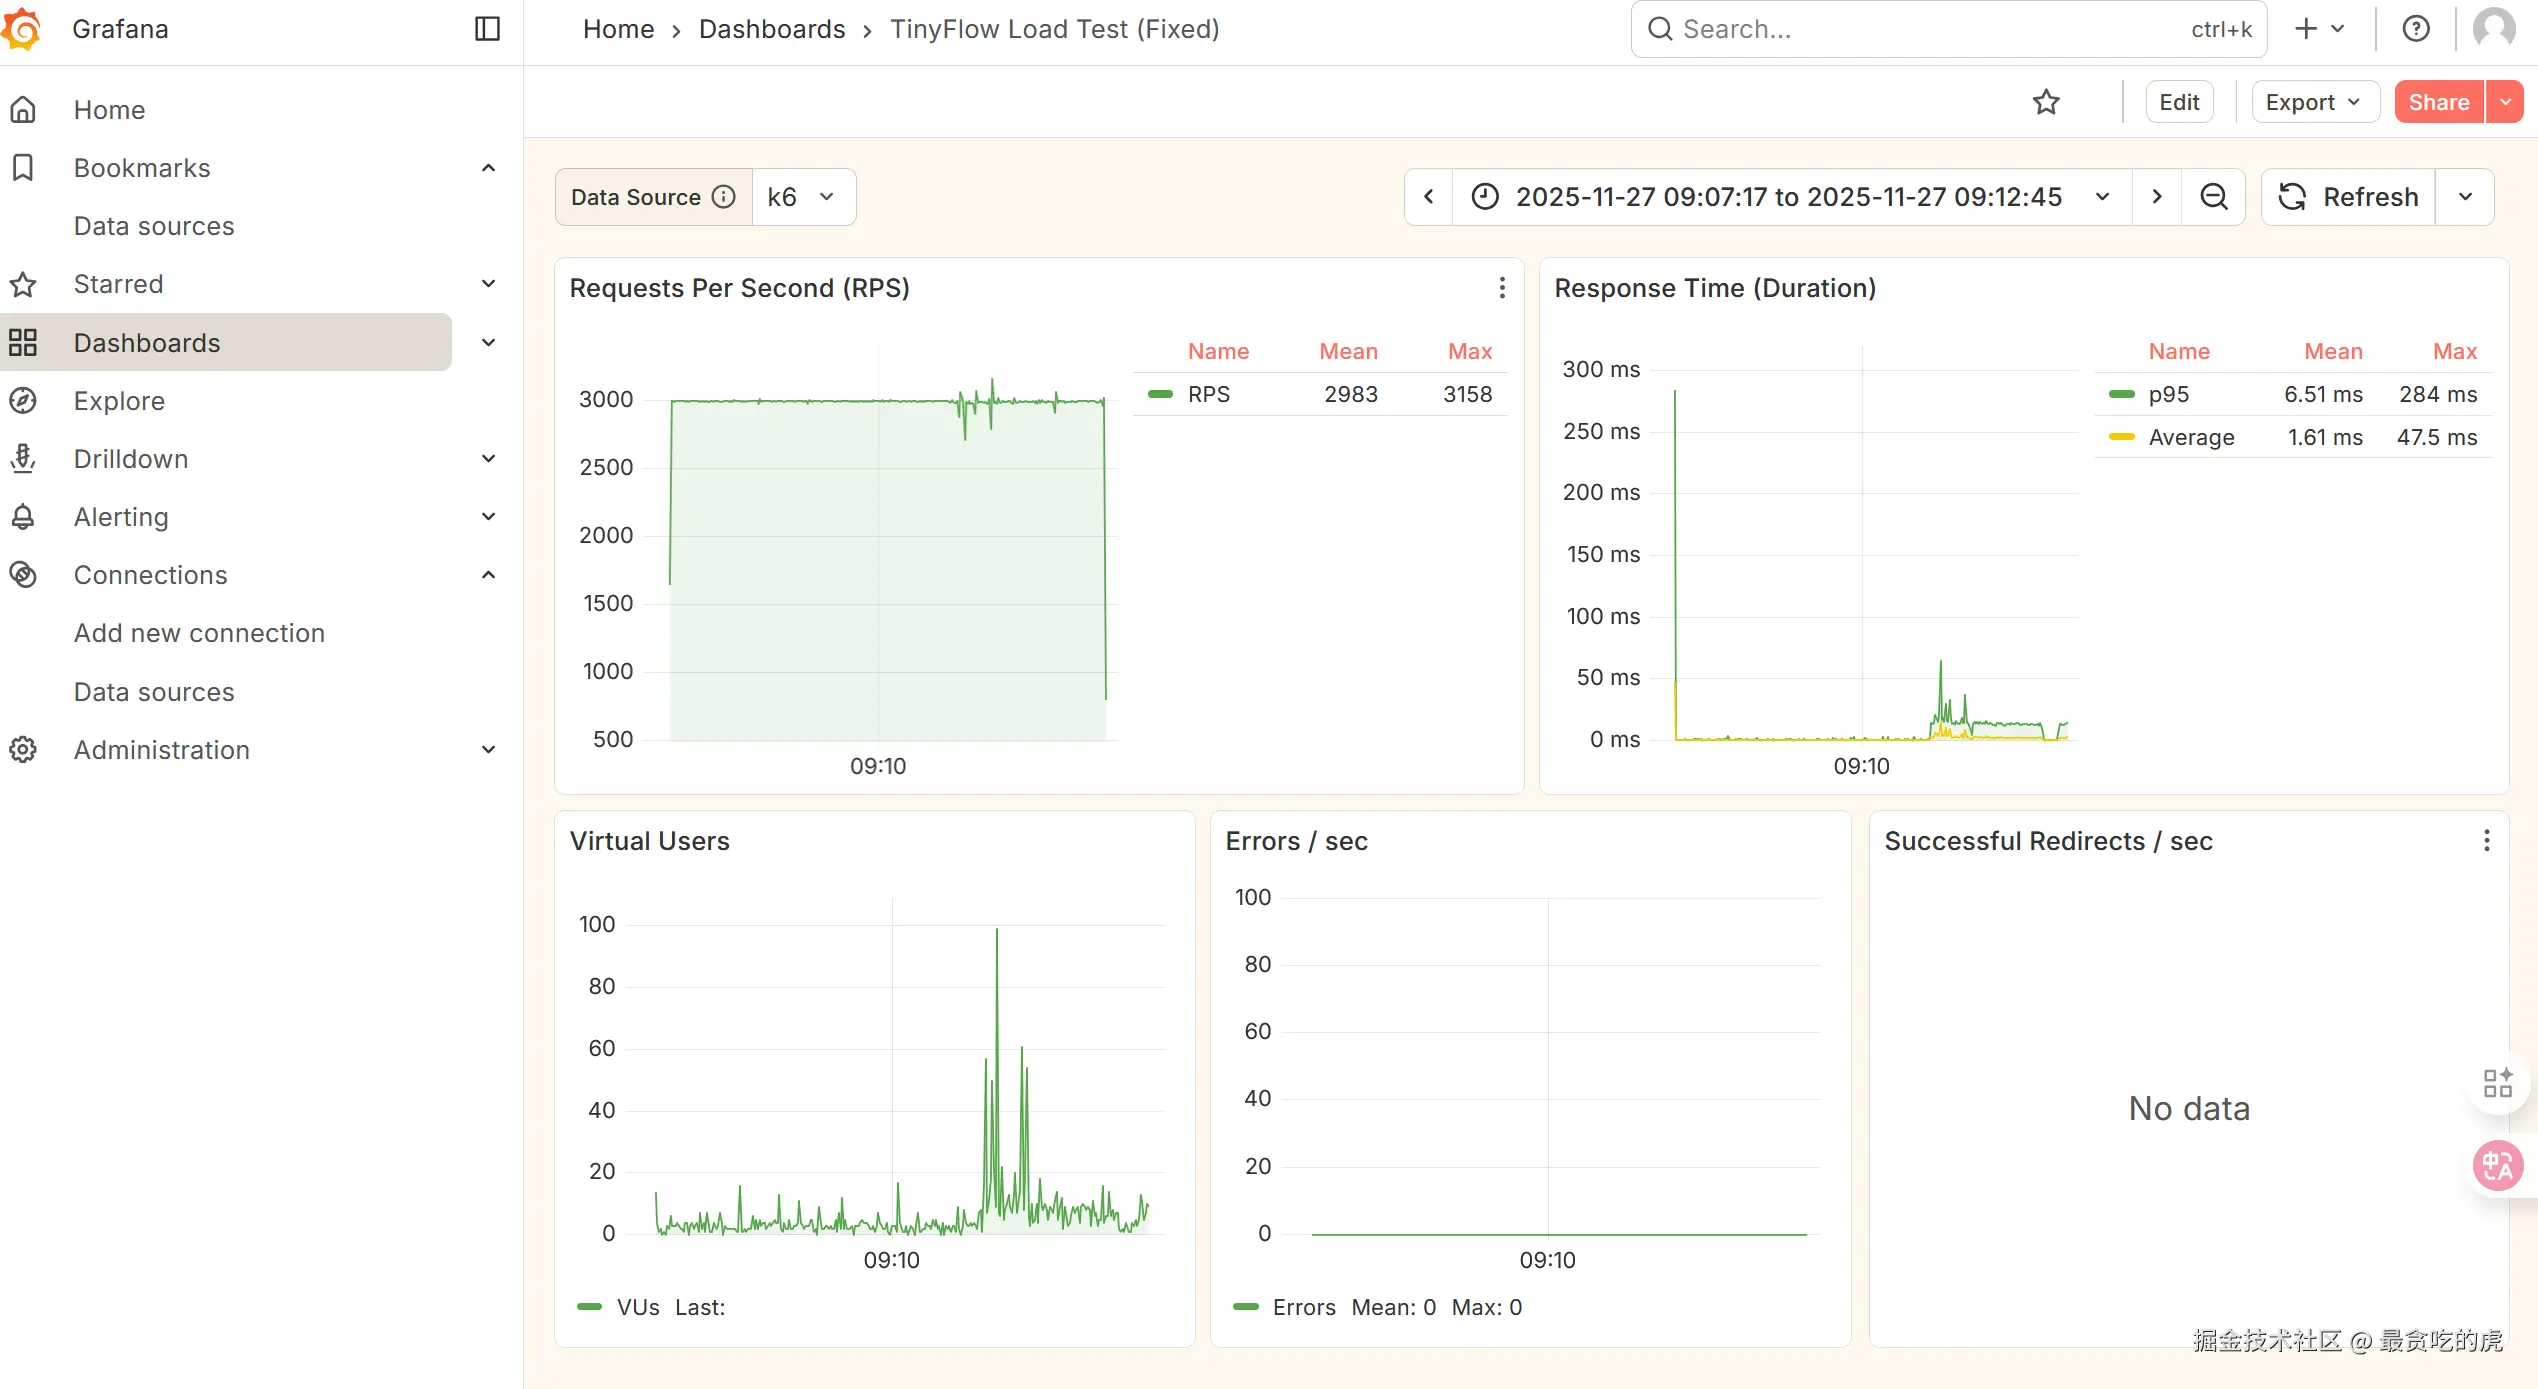
Task: Shift time range backward arrow
Action: coord(1429,197)
